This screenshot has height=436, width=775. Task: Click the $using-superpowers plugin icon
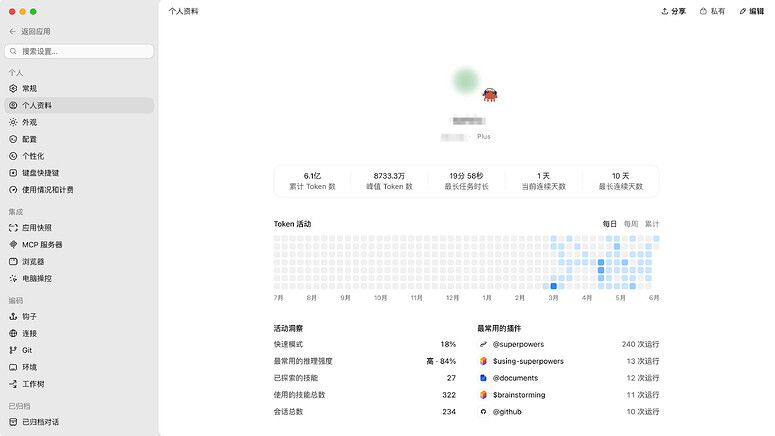tap(483, 361)
